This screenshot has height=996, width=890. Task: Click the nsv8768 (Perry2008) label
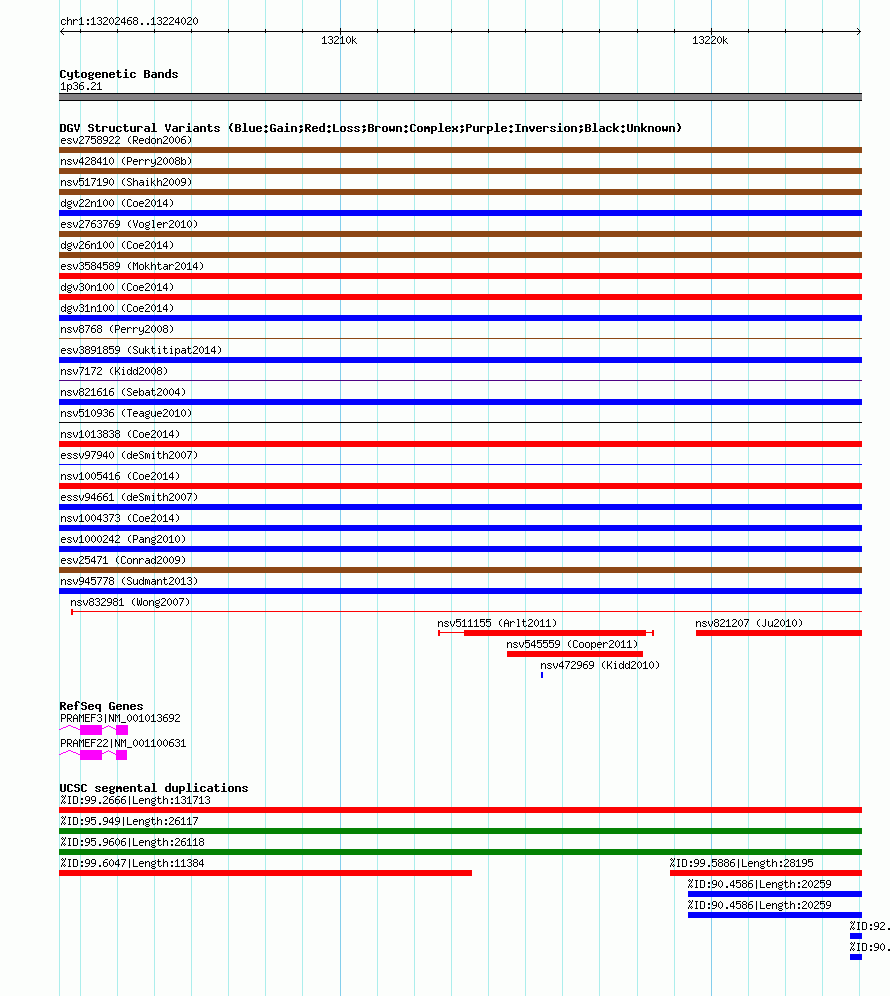[x=117, y=329]
